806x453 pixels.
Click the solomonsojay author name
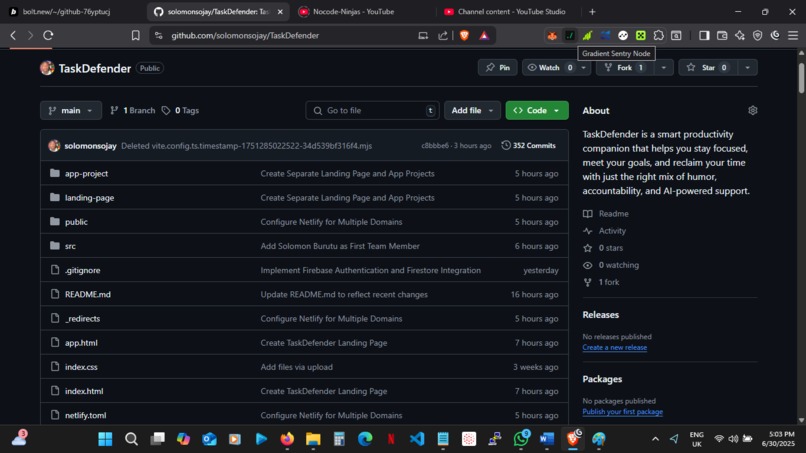click(90, 146)
